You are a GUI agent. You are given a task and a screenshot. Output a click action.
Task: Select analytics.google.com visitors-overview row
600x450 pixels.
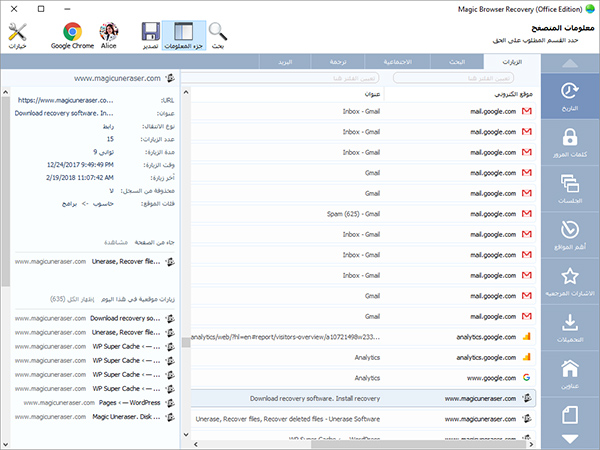tap(363, 337)
